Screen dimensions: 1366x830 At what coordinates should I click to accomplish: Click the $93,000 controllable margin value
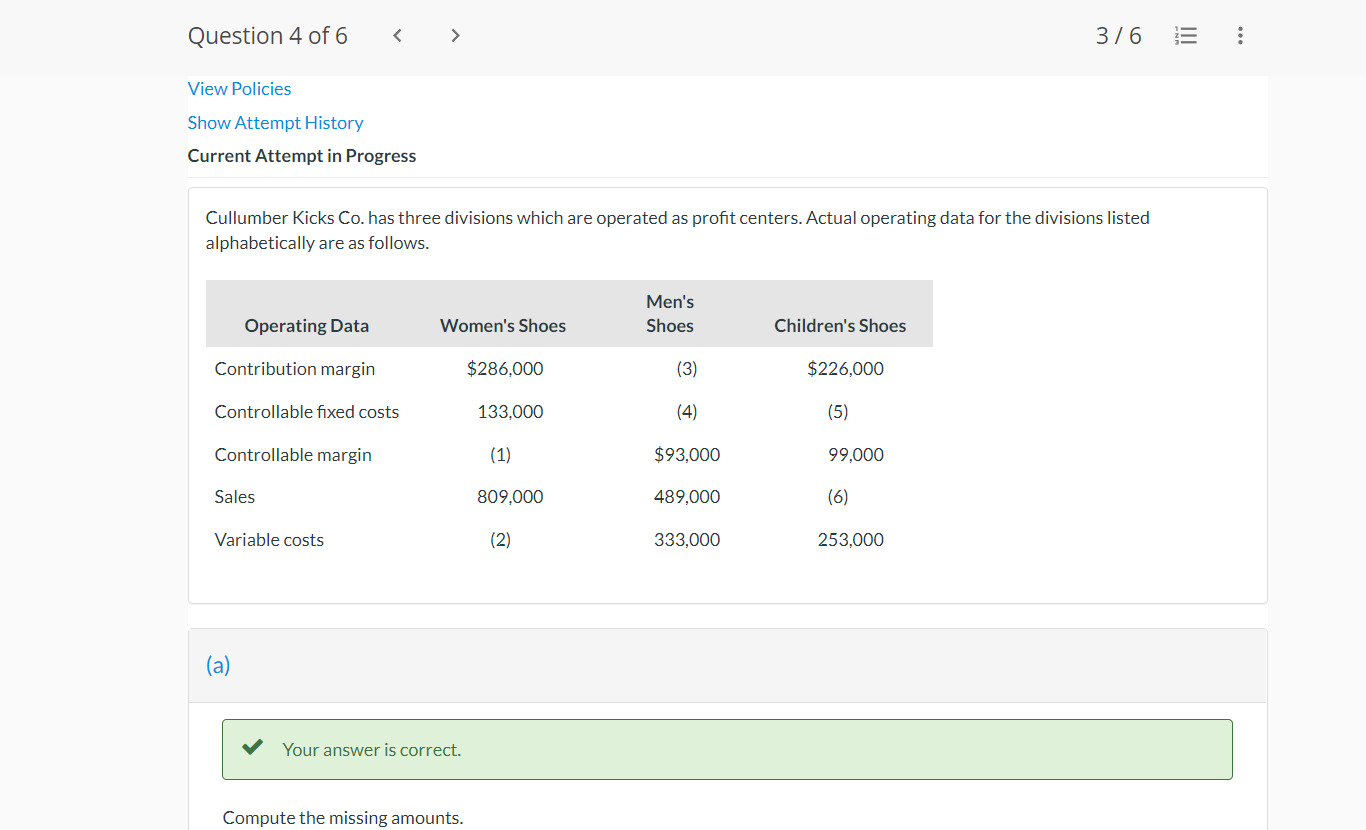[687, 455]
